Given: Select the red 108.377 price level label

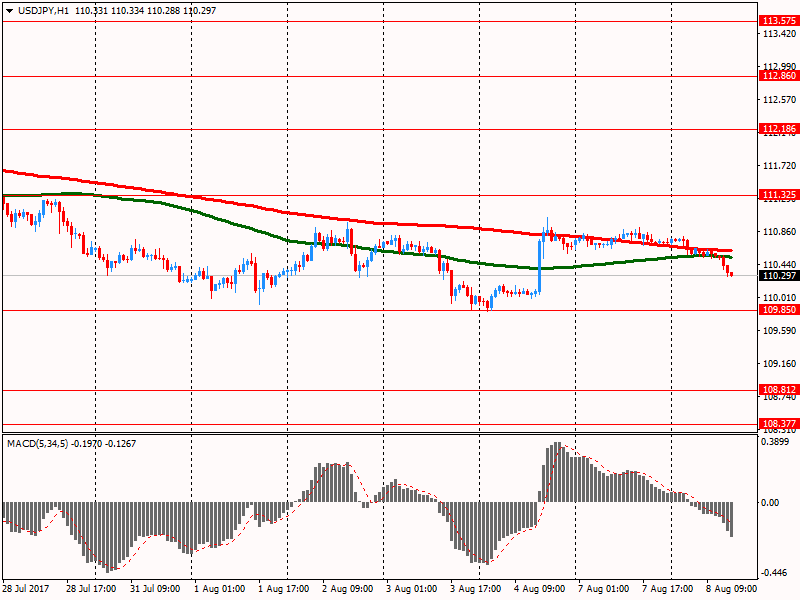Looking at the screenshot, I should [779, 423].
